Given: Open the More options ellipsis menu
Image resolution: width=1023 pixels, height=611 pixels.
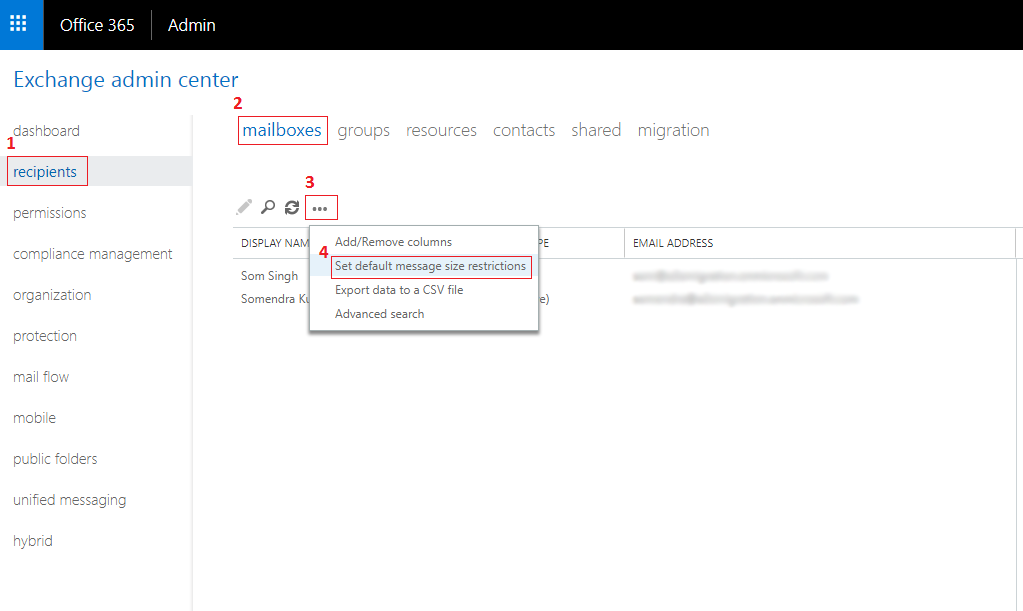Looking at the screenshot, I should pos(320,206).
